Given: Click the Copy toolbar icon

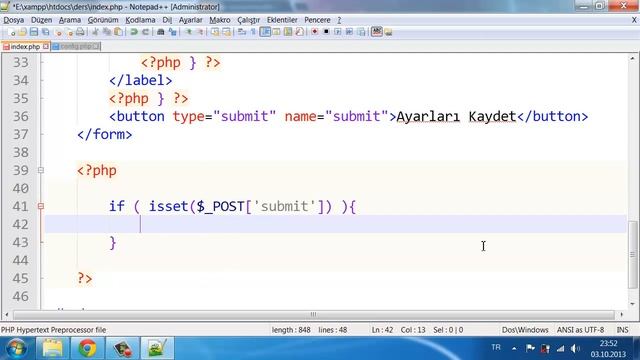Looking at the screenshot, I should tap(107, 32).
